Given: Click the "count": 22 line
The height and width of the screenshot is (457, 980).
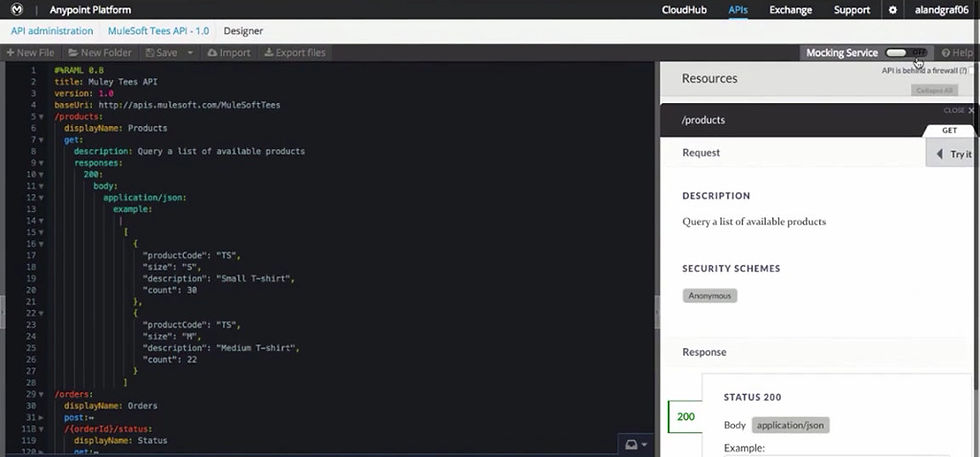Looking at the screenshot, I should (x=170, y=359).
